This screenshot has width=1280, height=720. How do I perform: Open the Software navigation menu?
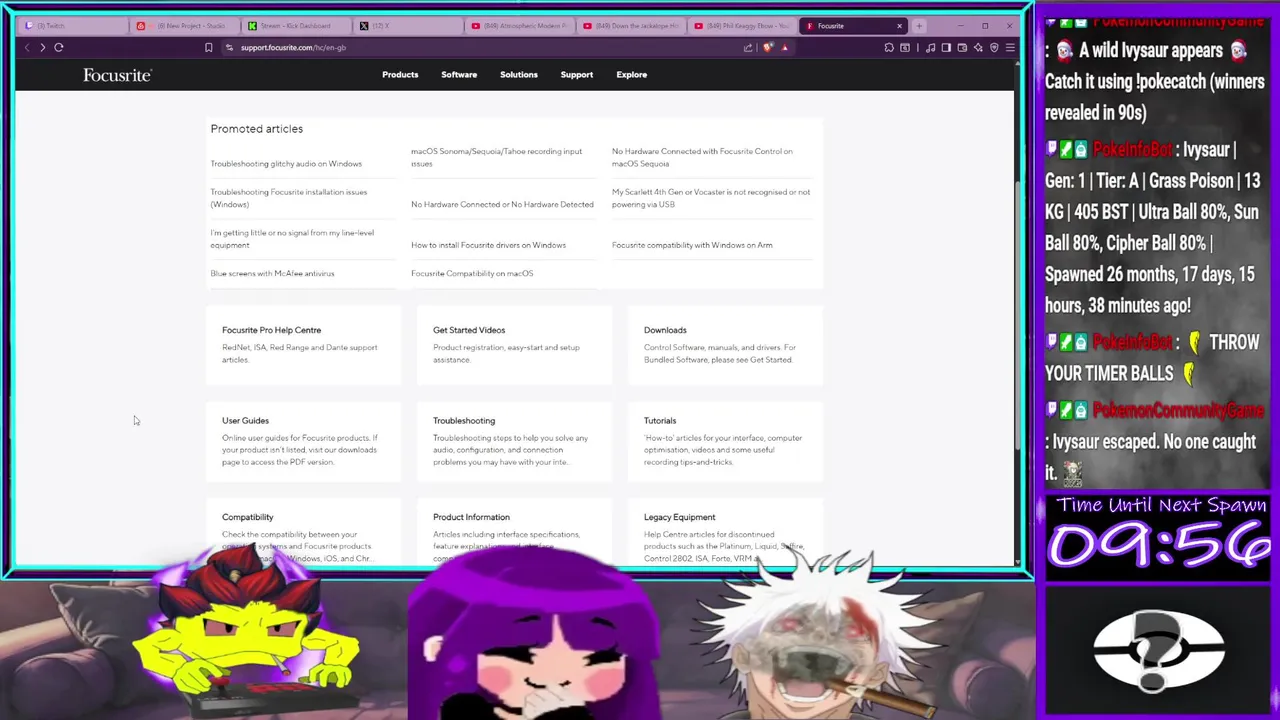(459, 75)
